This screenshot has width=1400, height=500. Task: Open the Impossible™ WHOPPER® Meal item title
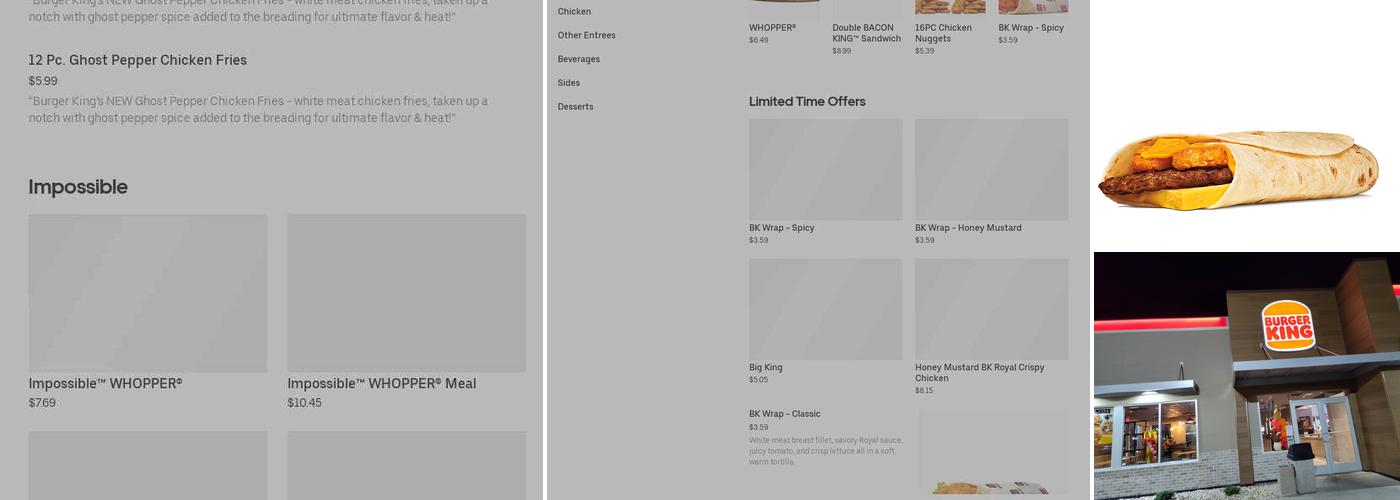tap(382, 384)
